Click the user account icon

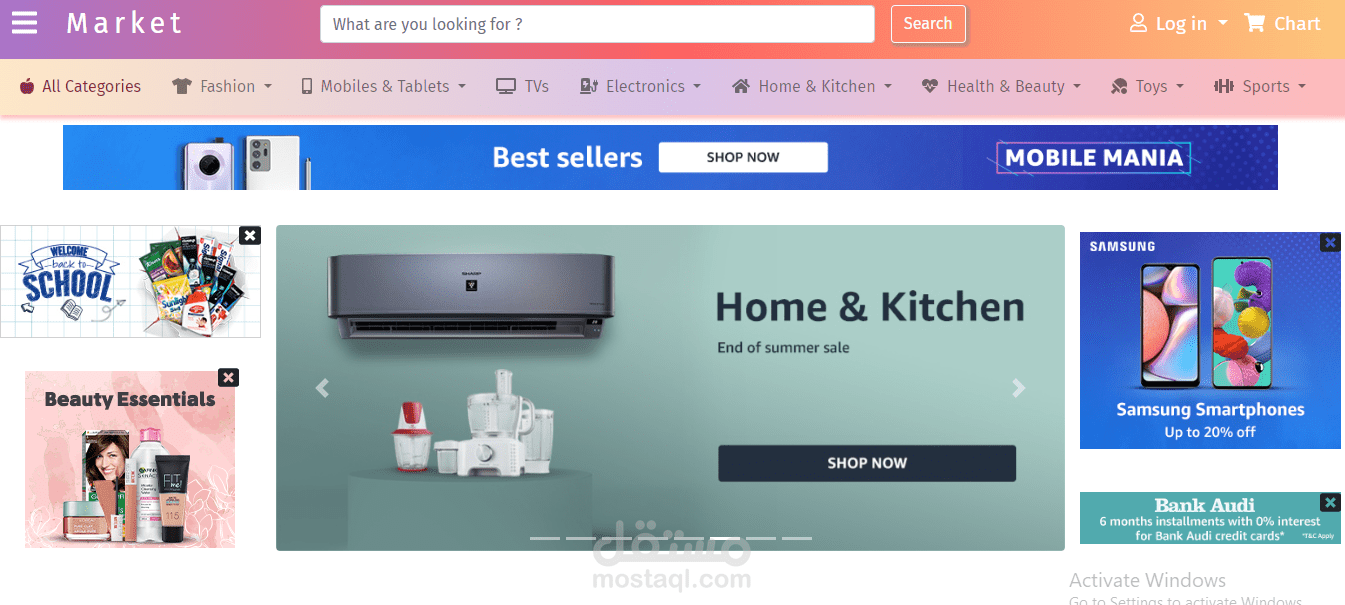(x=1138, y=23)
